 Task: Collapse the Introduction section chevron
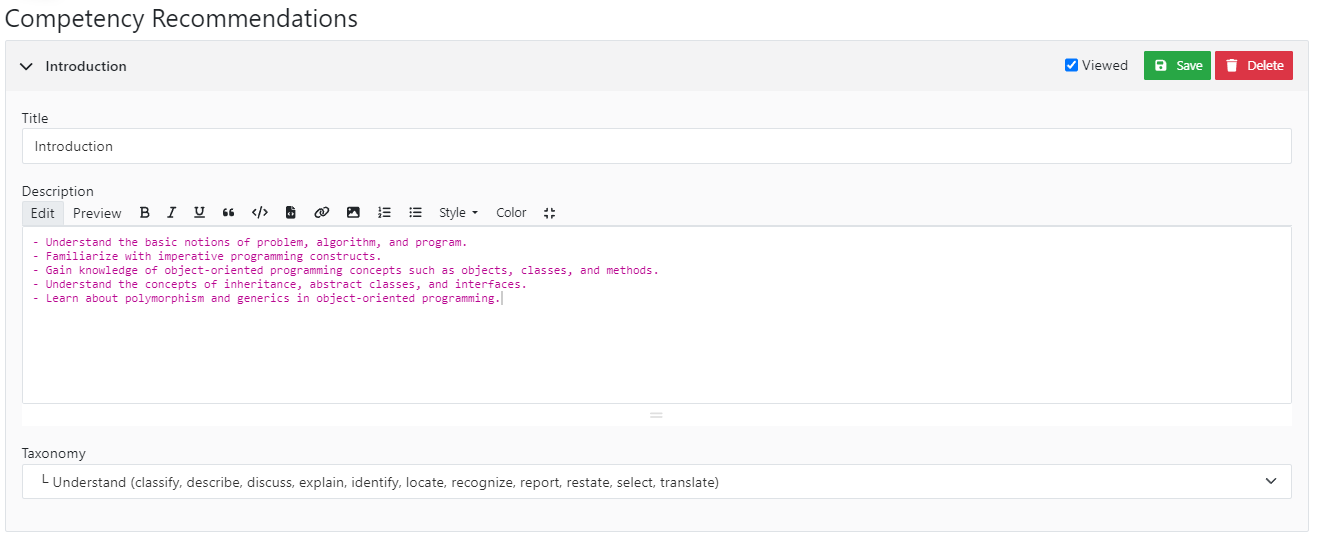27,66
